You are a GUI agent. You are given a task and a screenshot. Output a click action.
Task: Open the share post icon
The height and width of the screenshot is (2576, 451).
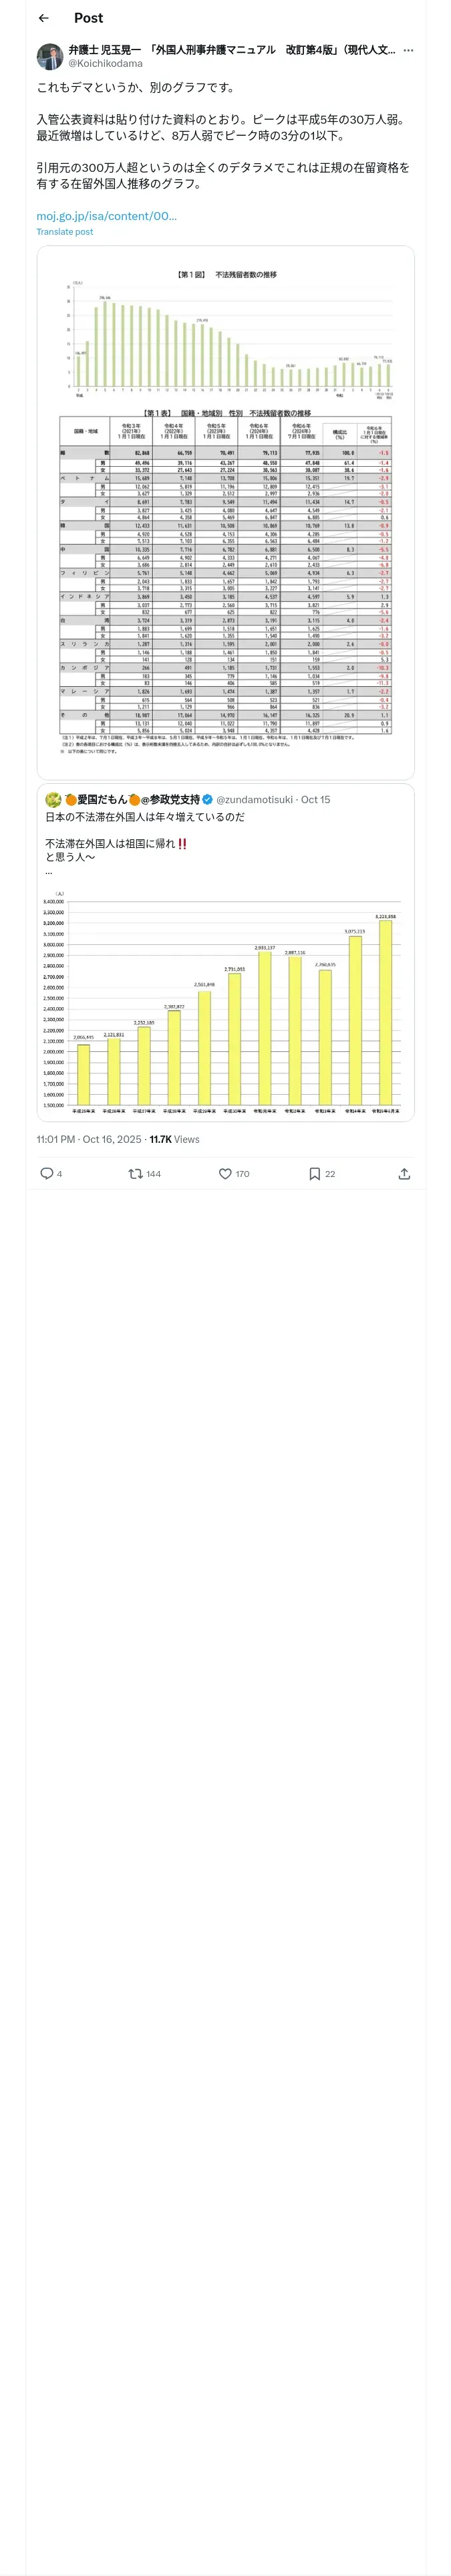[404, 1173]
